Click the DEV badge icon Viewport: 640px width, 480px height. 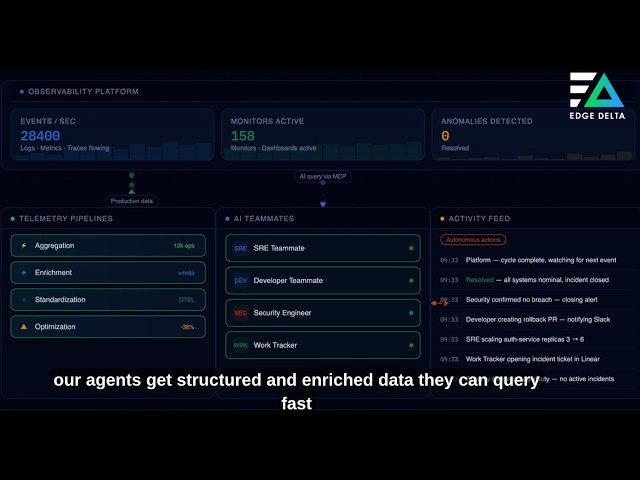pyautogui.click(x=240, y=280)
